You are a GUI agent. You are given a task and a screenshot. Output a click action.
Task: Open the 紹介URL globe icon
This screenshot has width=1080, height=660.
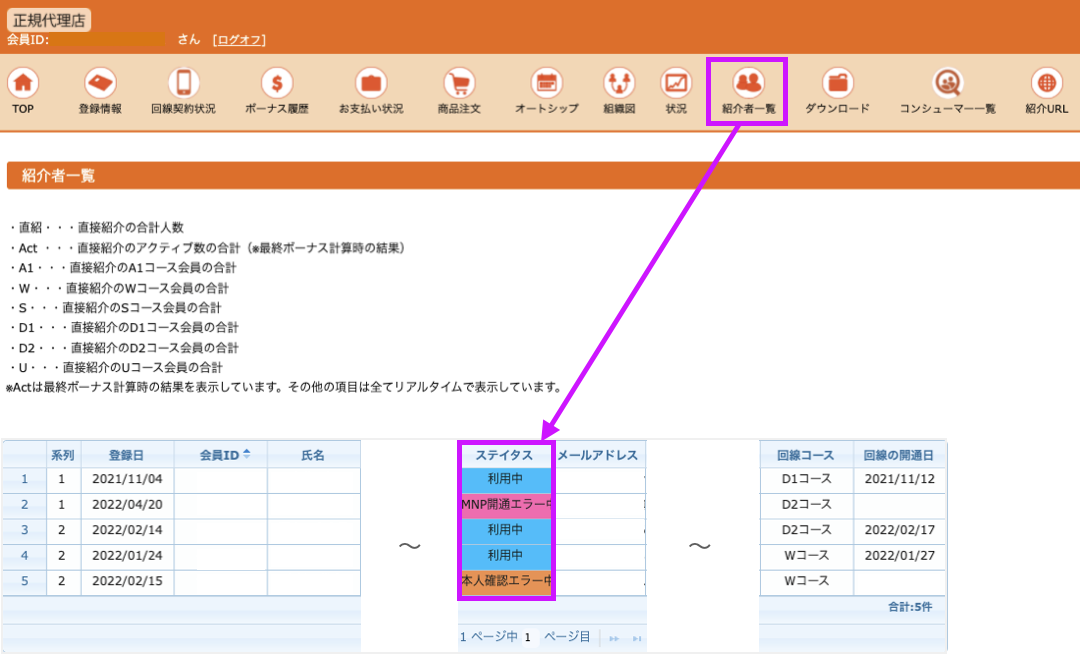[x=1046, y=83]
